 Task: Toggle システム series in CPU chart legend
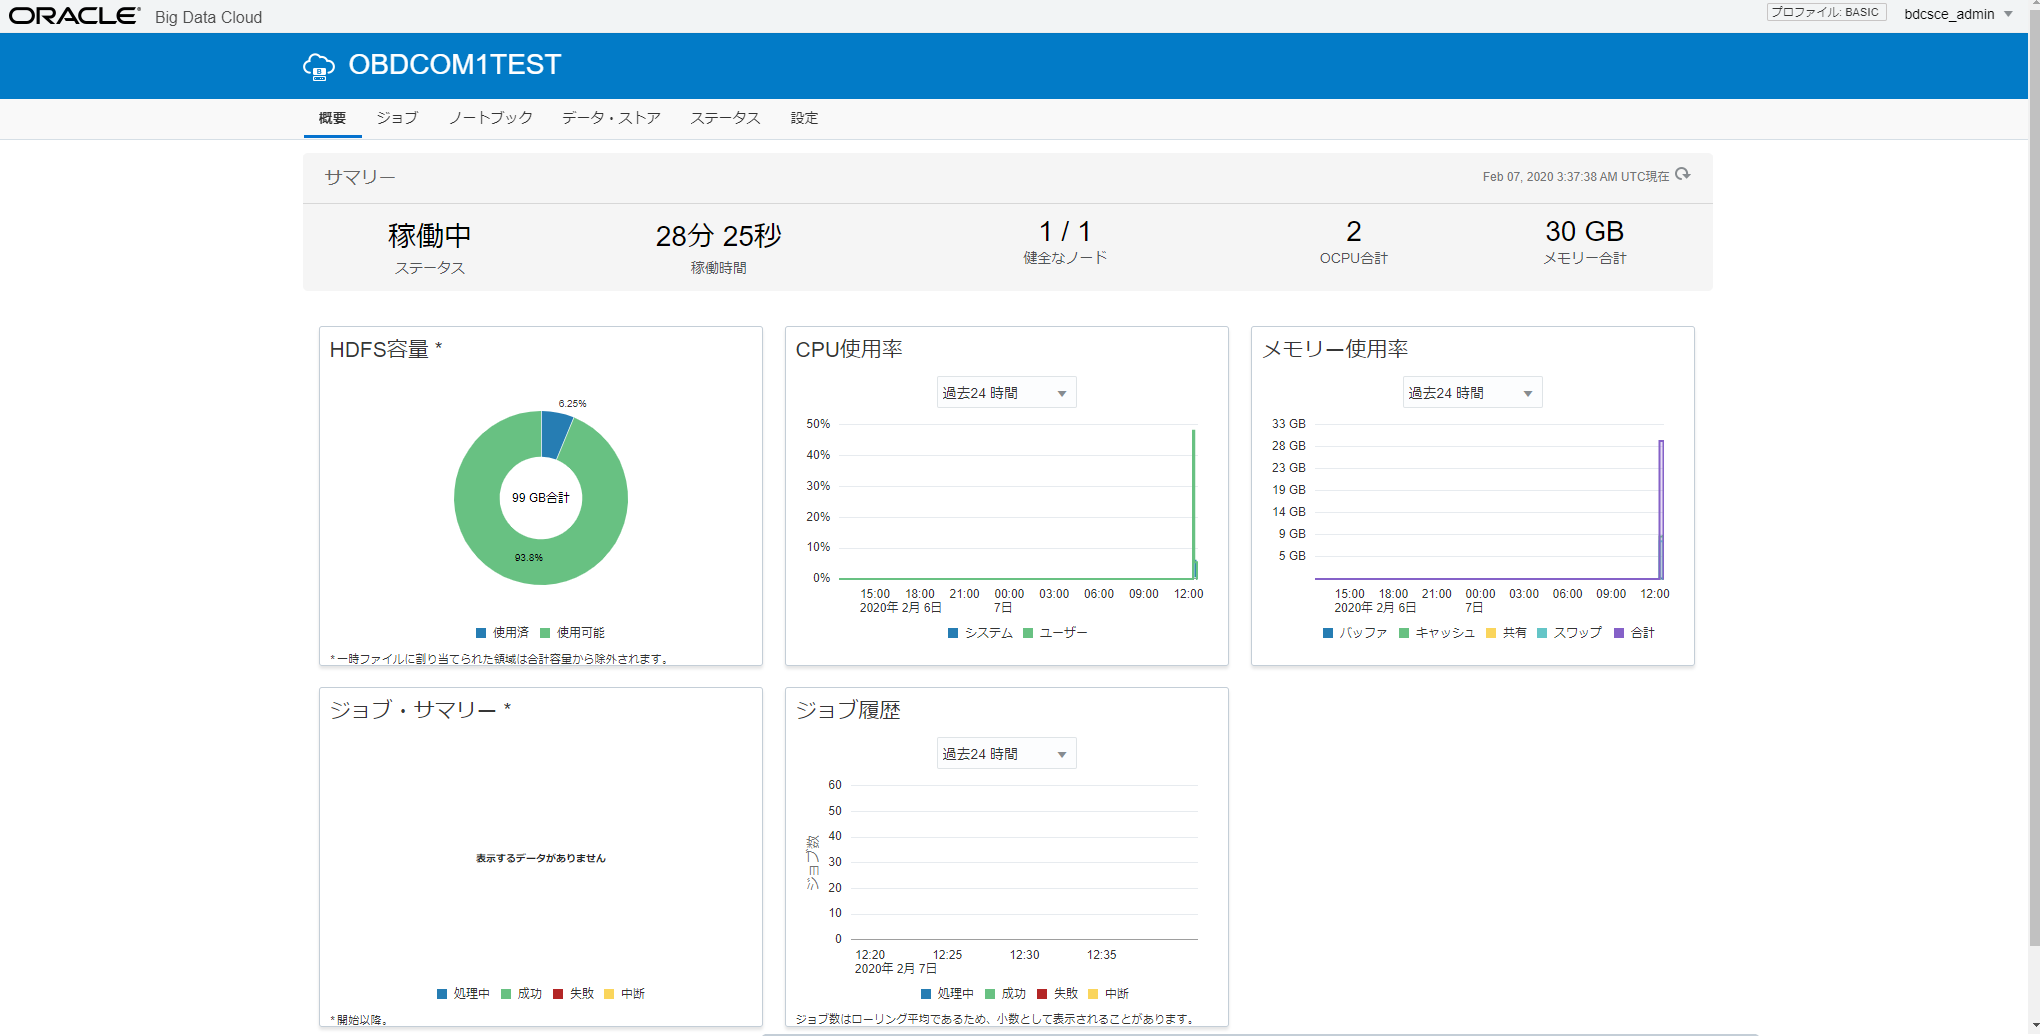click(981, 633)
